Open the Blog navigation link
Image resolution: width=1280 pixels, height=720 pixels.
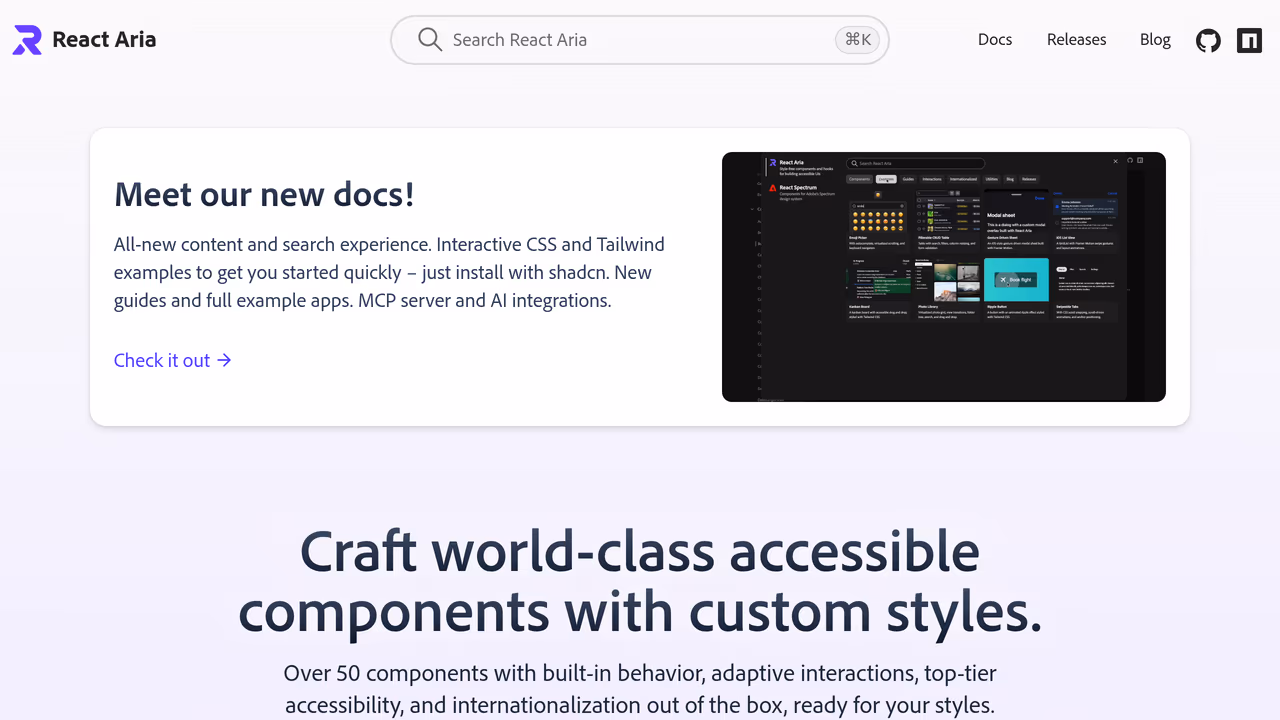click(x=1155, y=40)
